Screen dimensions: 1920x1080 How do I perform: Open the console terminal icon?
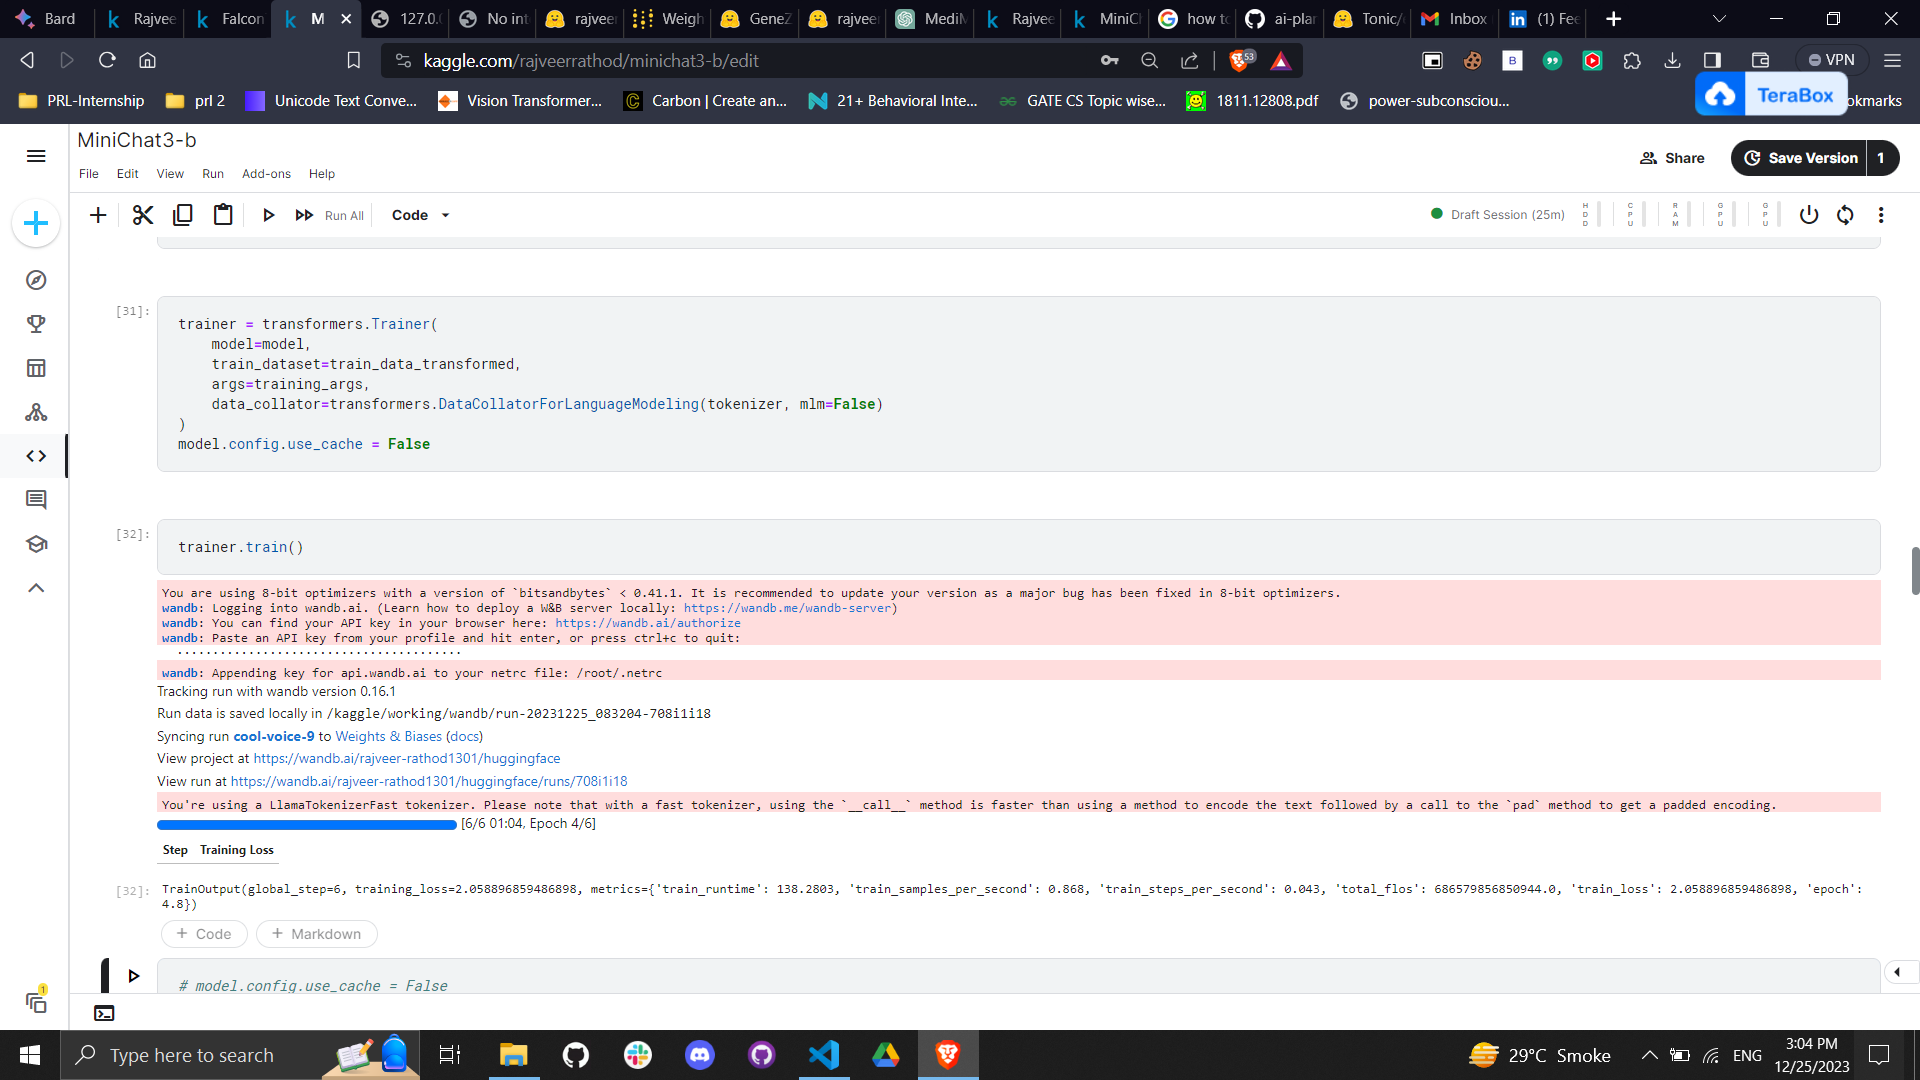[104, 1013]
